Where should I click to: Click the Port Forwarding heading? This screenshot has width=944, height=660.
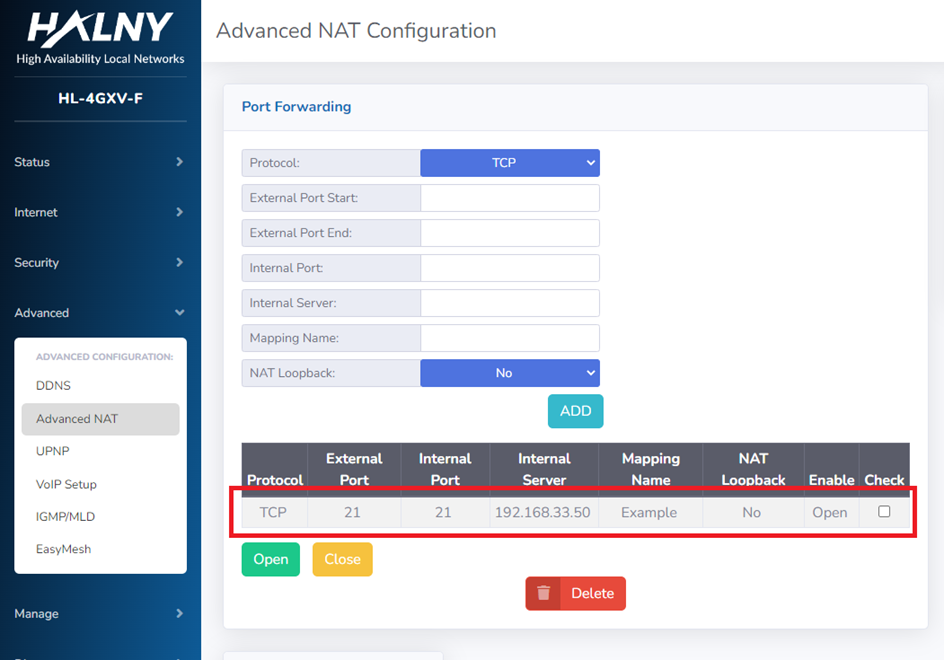296,107
